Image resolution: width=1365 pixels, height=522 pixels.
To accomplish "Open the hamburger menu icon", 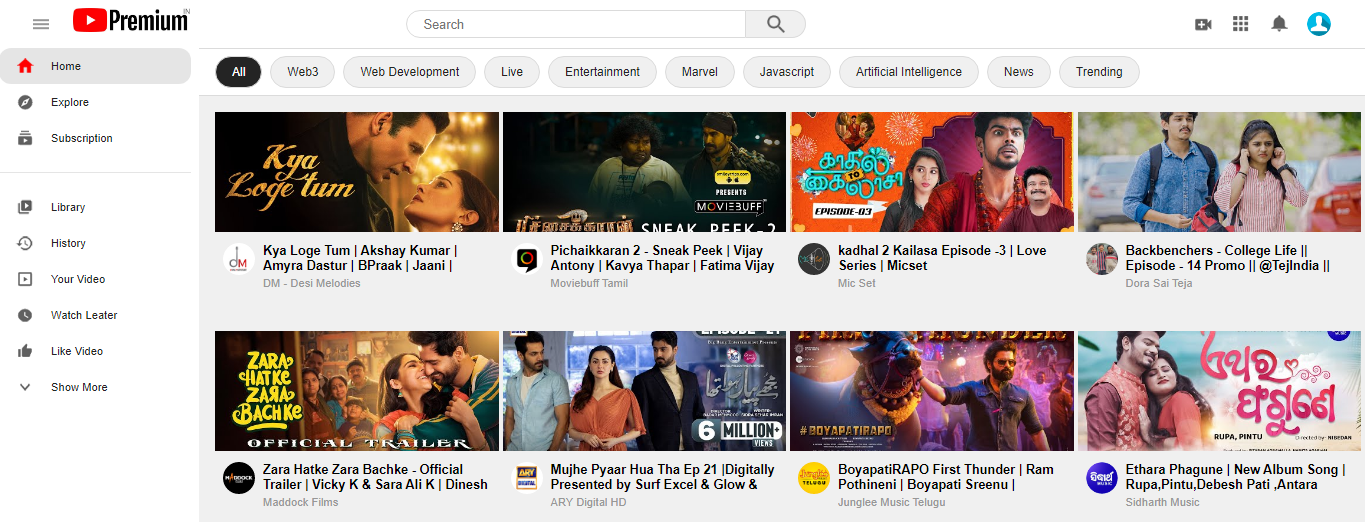I will [x=41, y=24].
